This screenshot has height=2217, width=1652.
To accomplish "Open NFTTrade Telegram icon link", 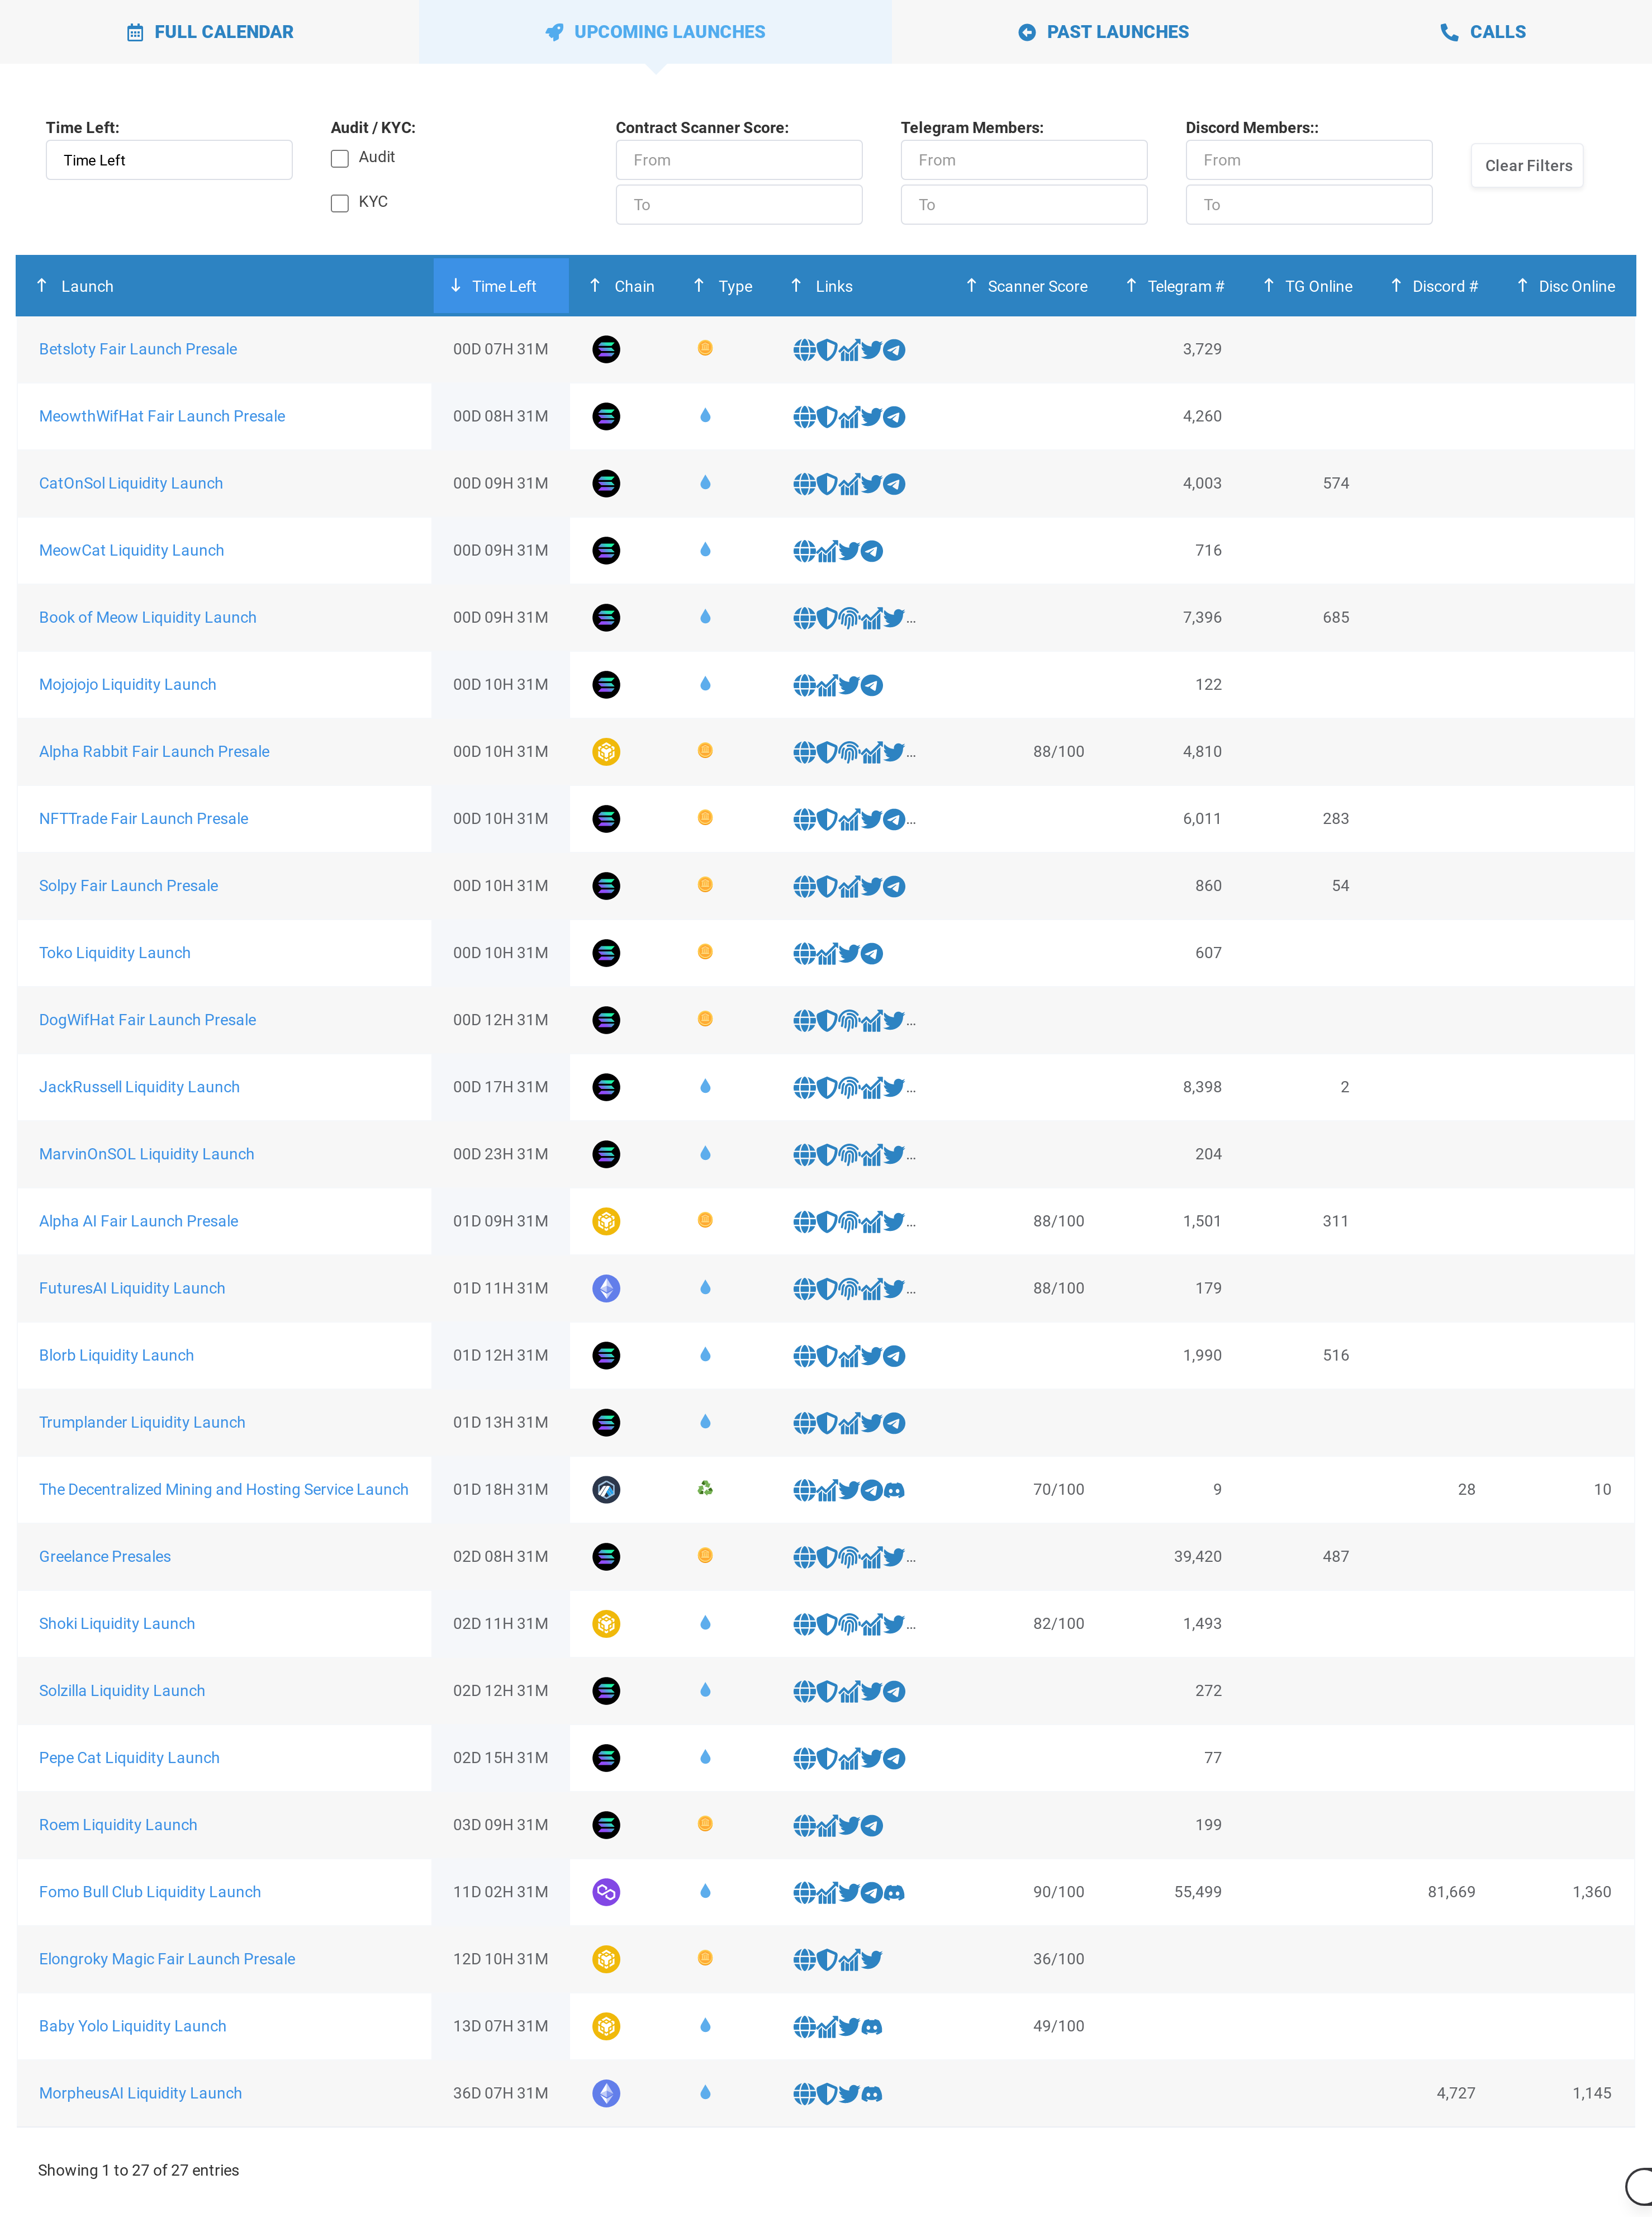I will 895,819.
